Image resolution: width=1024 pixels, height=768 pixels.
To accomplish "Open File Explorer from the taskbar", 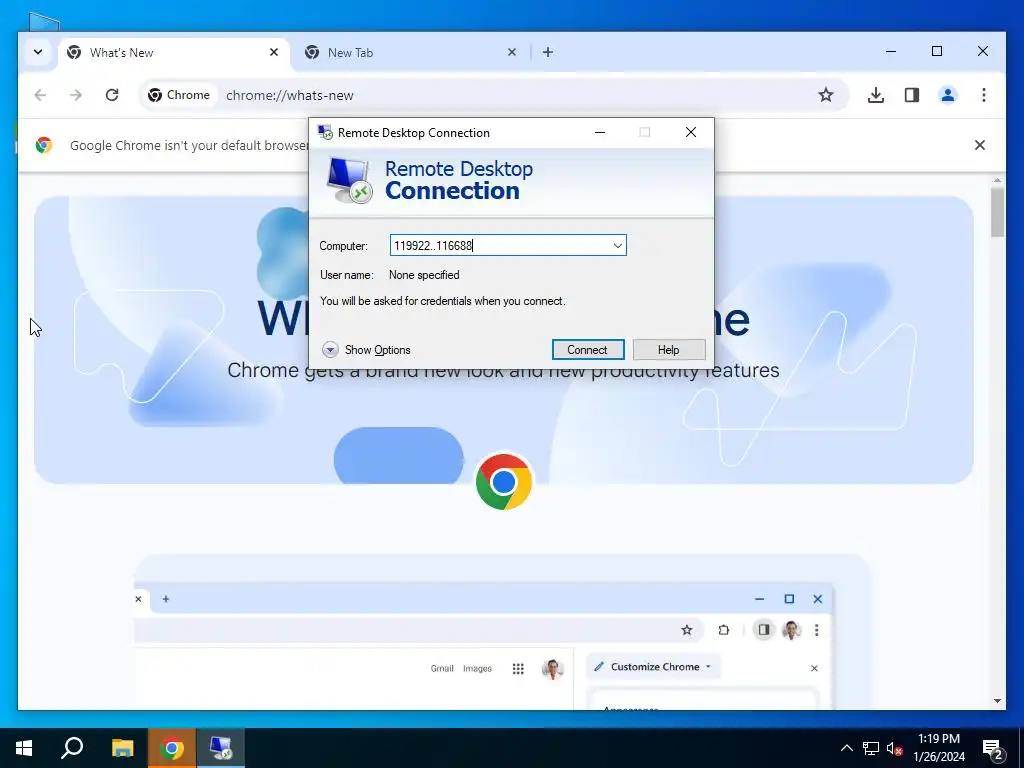I will (x=122, y=748).
